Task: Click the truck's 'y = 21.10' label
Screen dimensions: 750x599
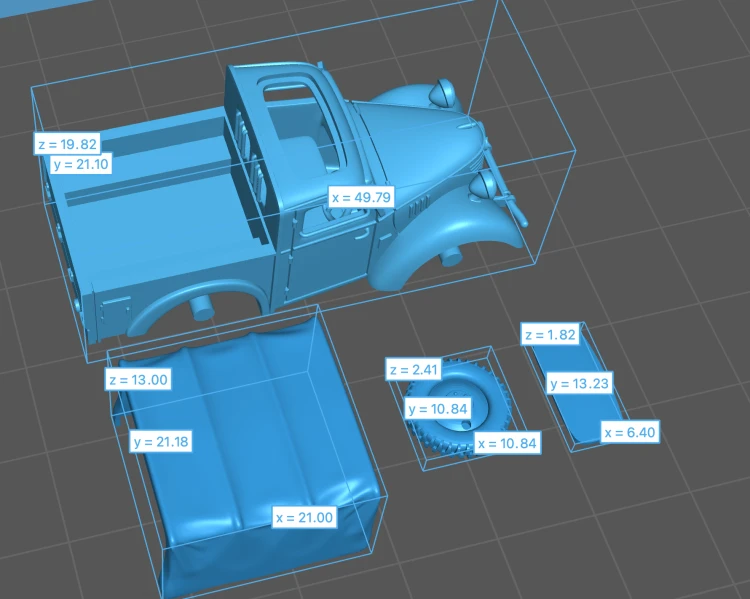Action: (x=81, y=164)
